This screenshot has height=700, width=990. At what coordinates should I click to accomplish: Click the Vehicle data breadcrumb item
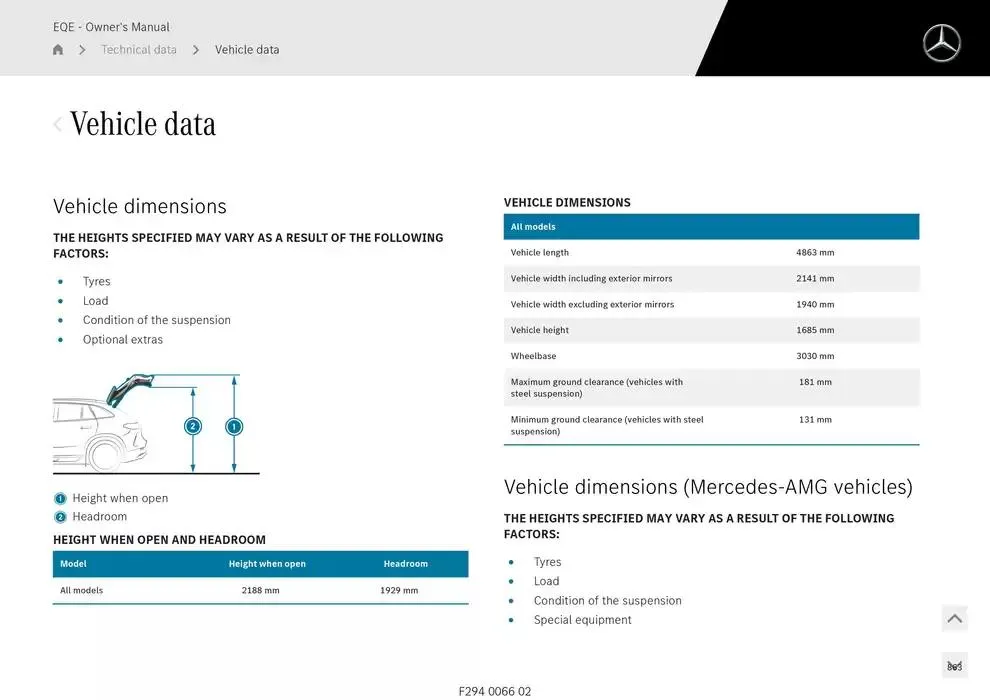(247, 50)
